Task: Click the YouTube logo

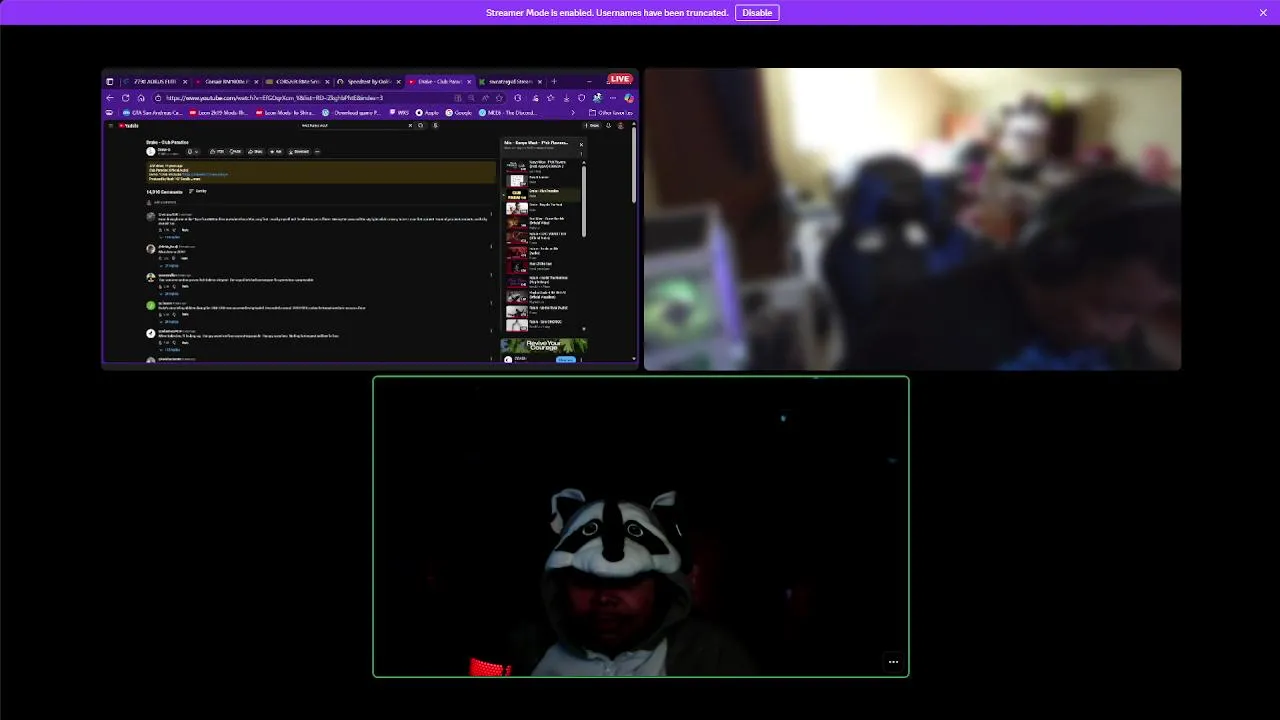Action: click(x=129, y=125)
